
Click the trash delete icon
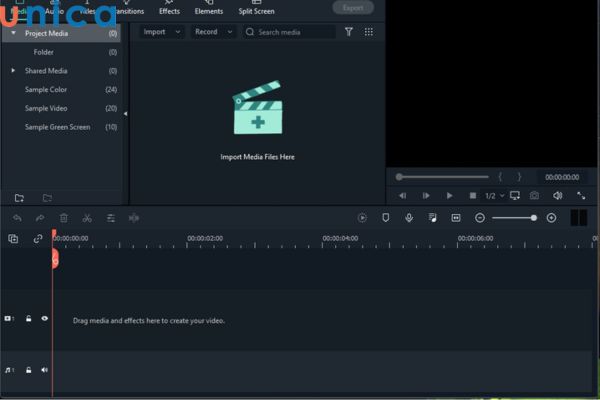[64, 218]
